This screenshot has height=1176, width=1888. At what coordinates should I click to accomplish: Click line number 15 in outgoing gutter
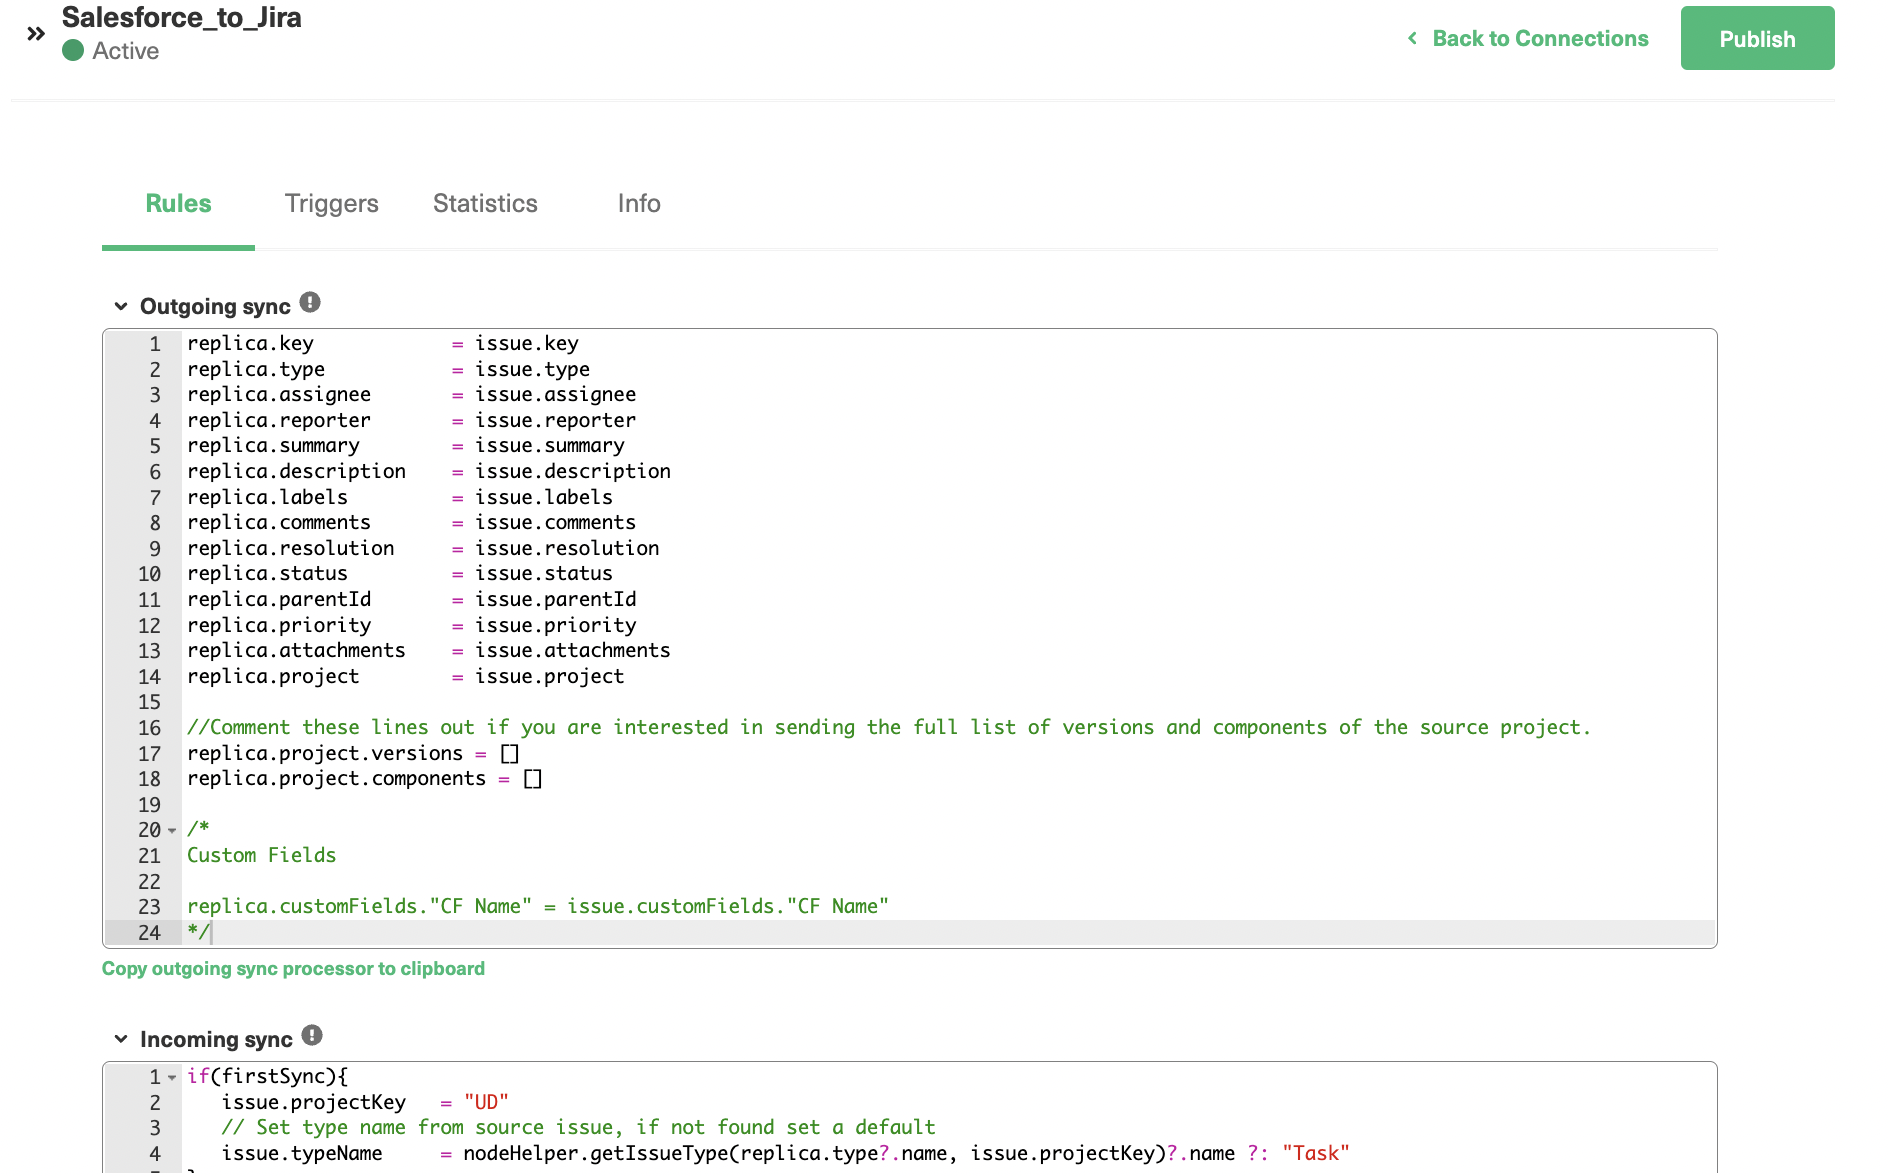pos(149,703)
